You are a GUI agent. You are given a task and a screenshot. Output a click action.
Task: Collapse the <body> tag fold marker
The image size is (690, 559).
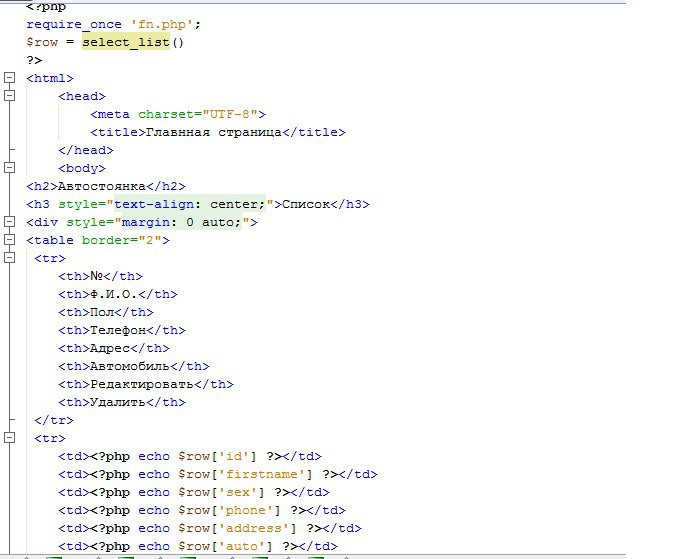[9, 168]
